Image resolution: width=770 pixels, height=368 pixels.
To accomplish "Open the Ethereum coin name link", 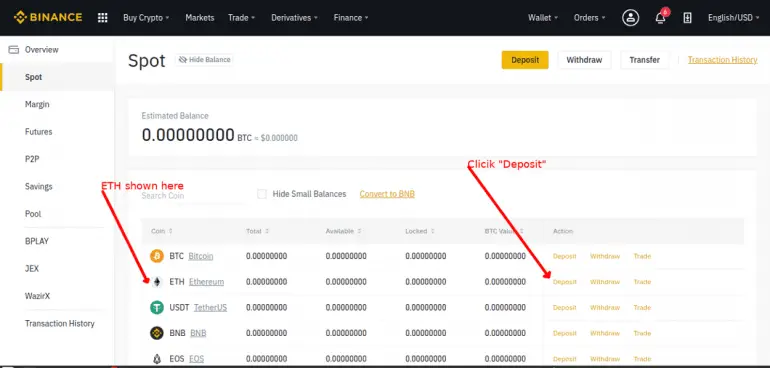I will tap(206, 282).
